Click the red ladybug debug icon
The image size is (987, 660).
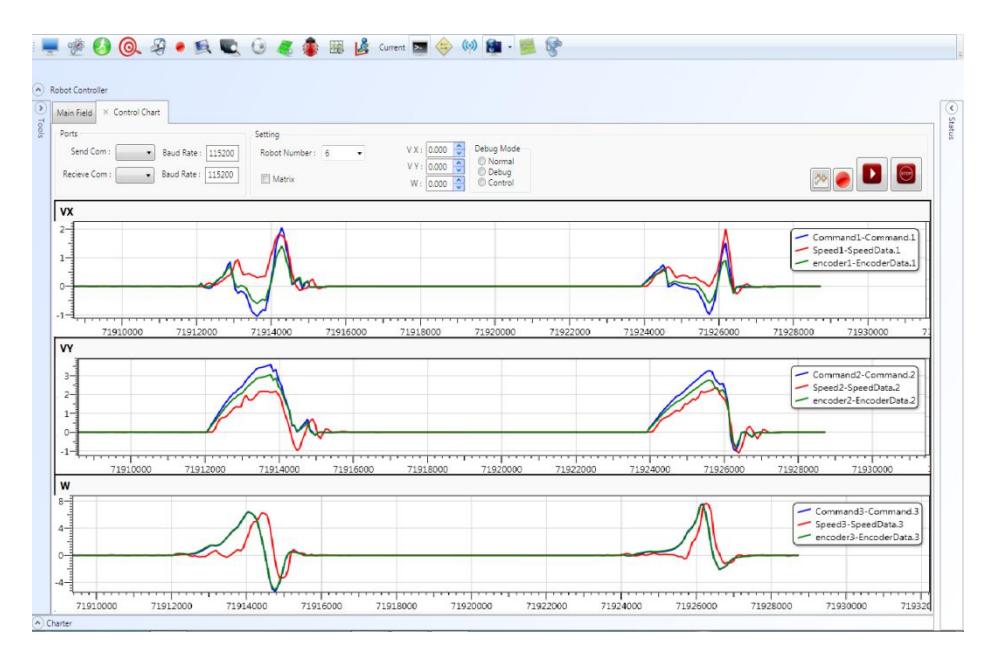310,47
